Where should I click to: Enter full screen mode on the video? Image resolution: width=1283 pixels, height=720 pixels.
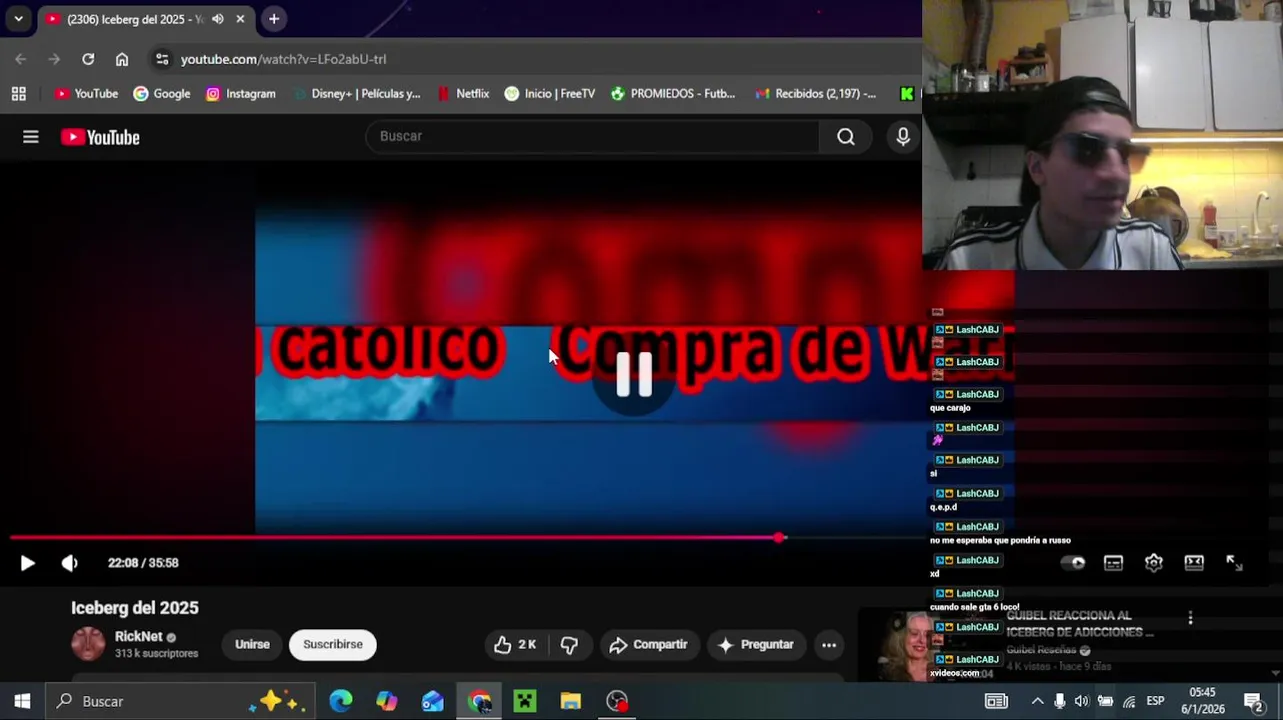1235,563
